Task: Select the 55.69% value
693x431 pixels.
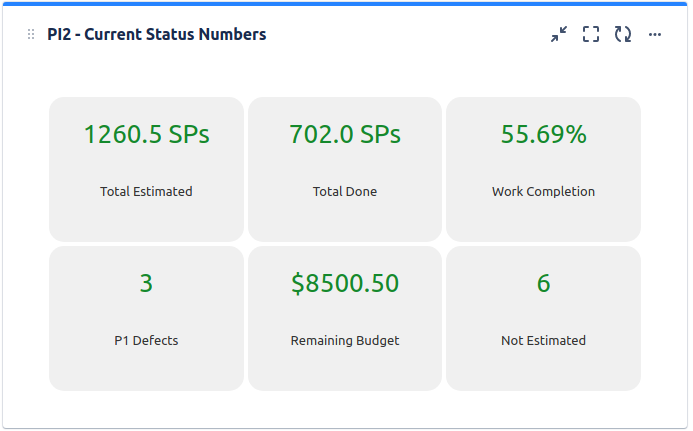Action: pos(544,134)
